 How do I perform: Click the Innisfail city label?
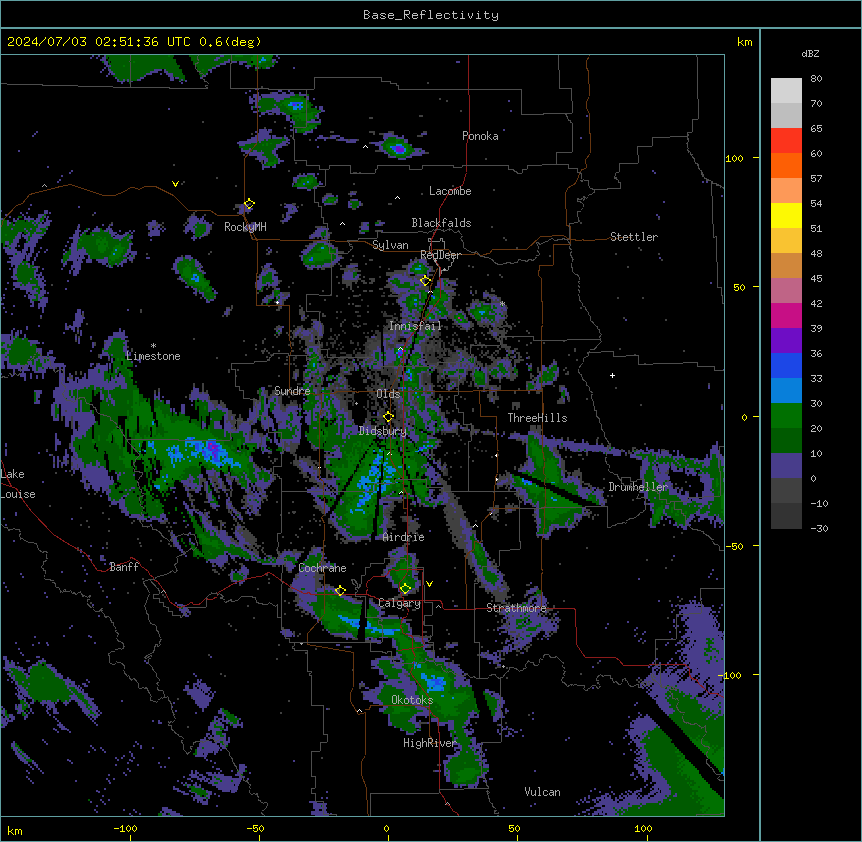click(x=415, y=326)
